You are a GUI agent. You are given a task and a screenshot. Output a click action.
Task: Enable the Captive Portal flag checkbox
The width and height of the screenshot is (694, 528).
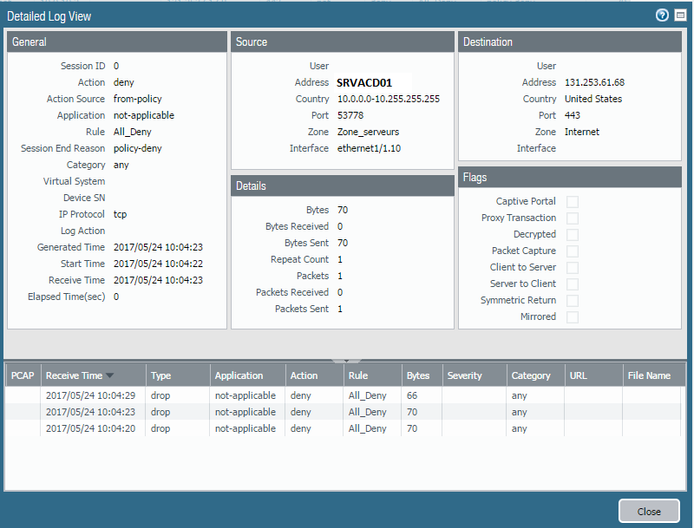(573, 202)
